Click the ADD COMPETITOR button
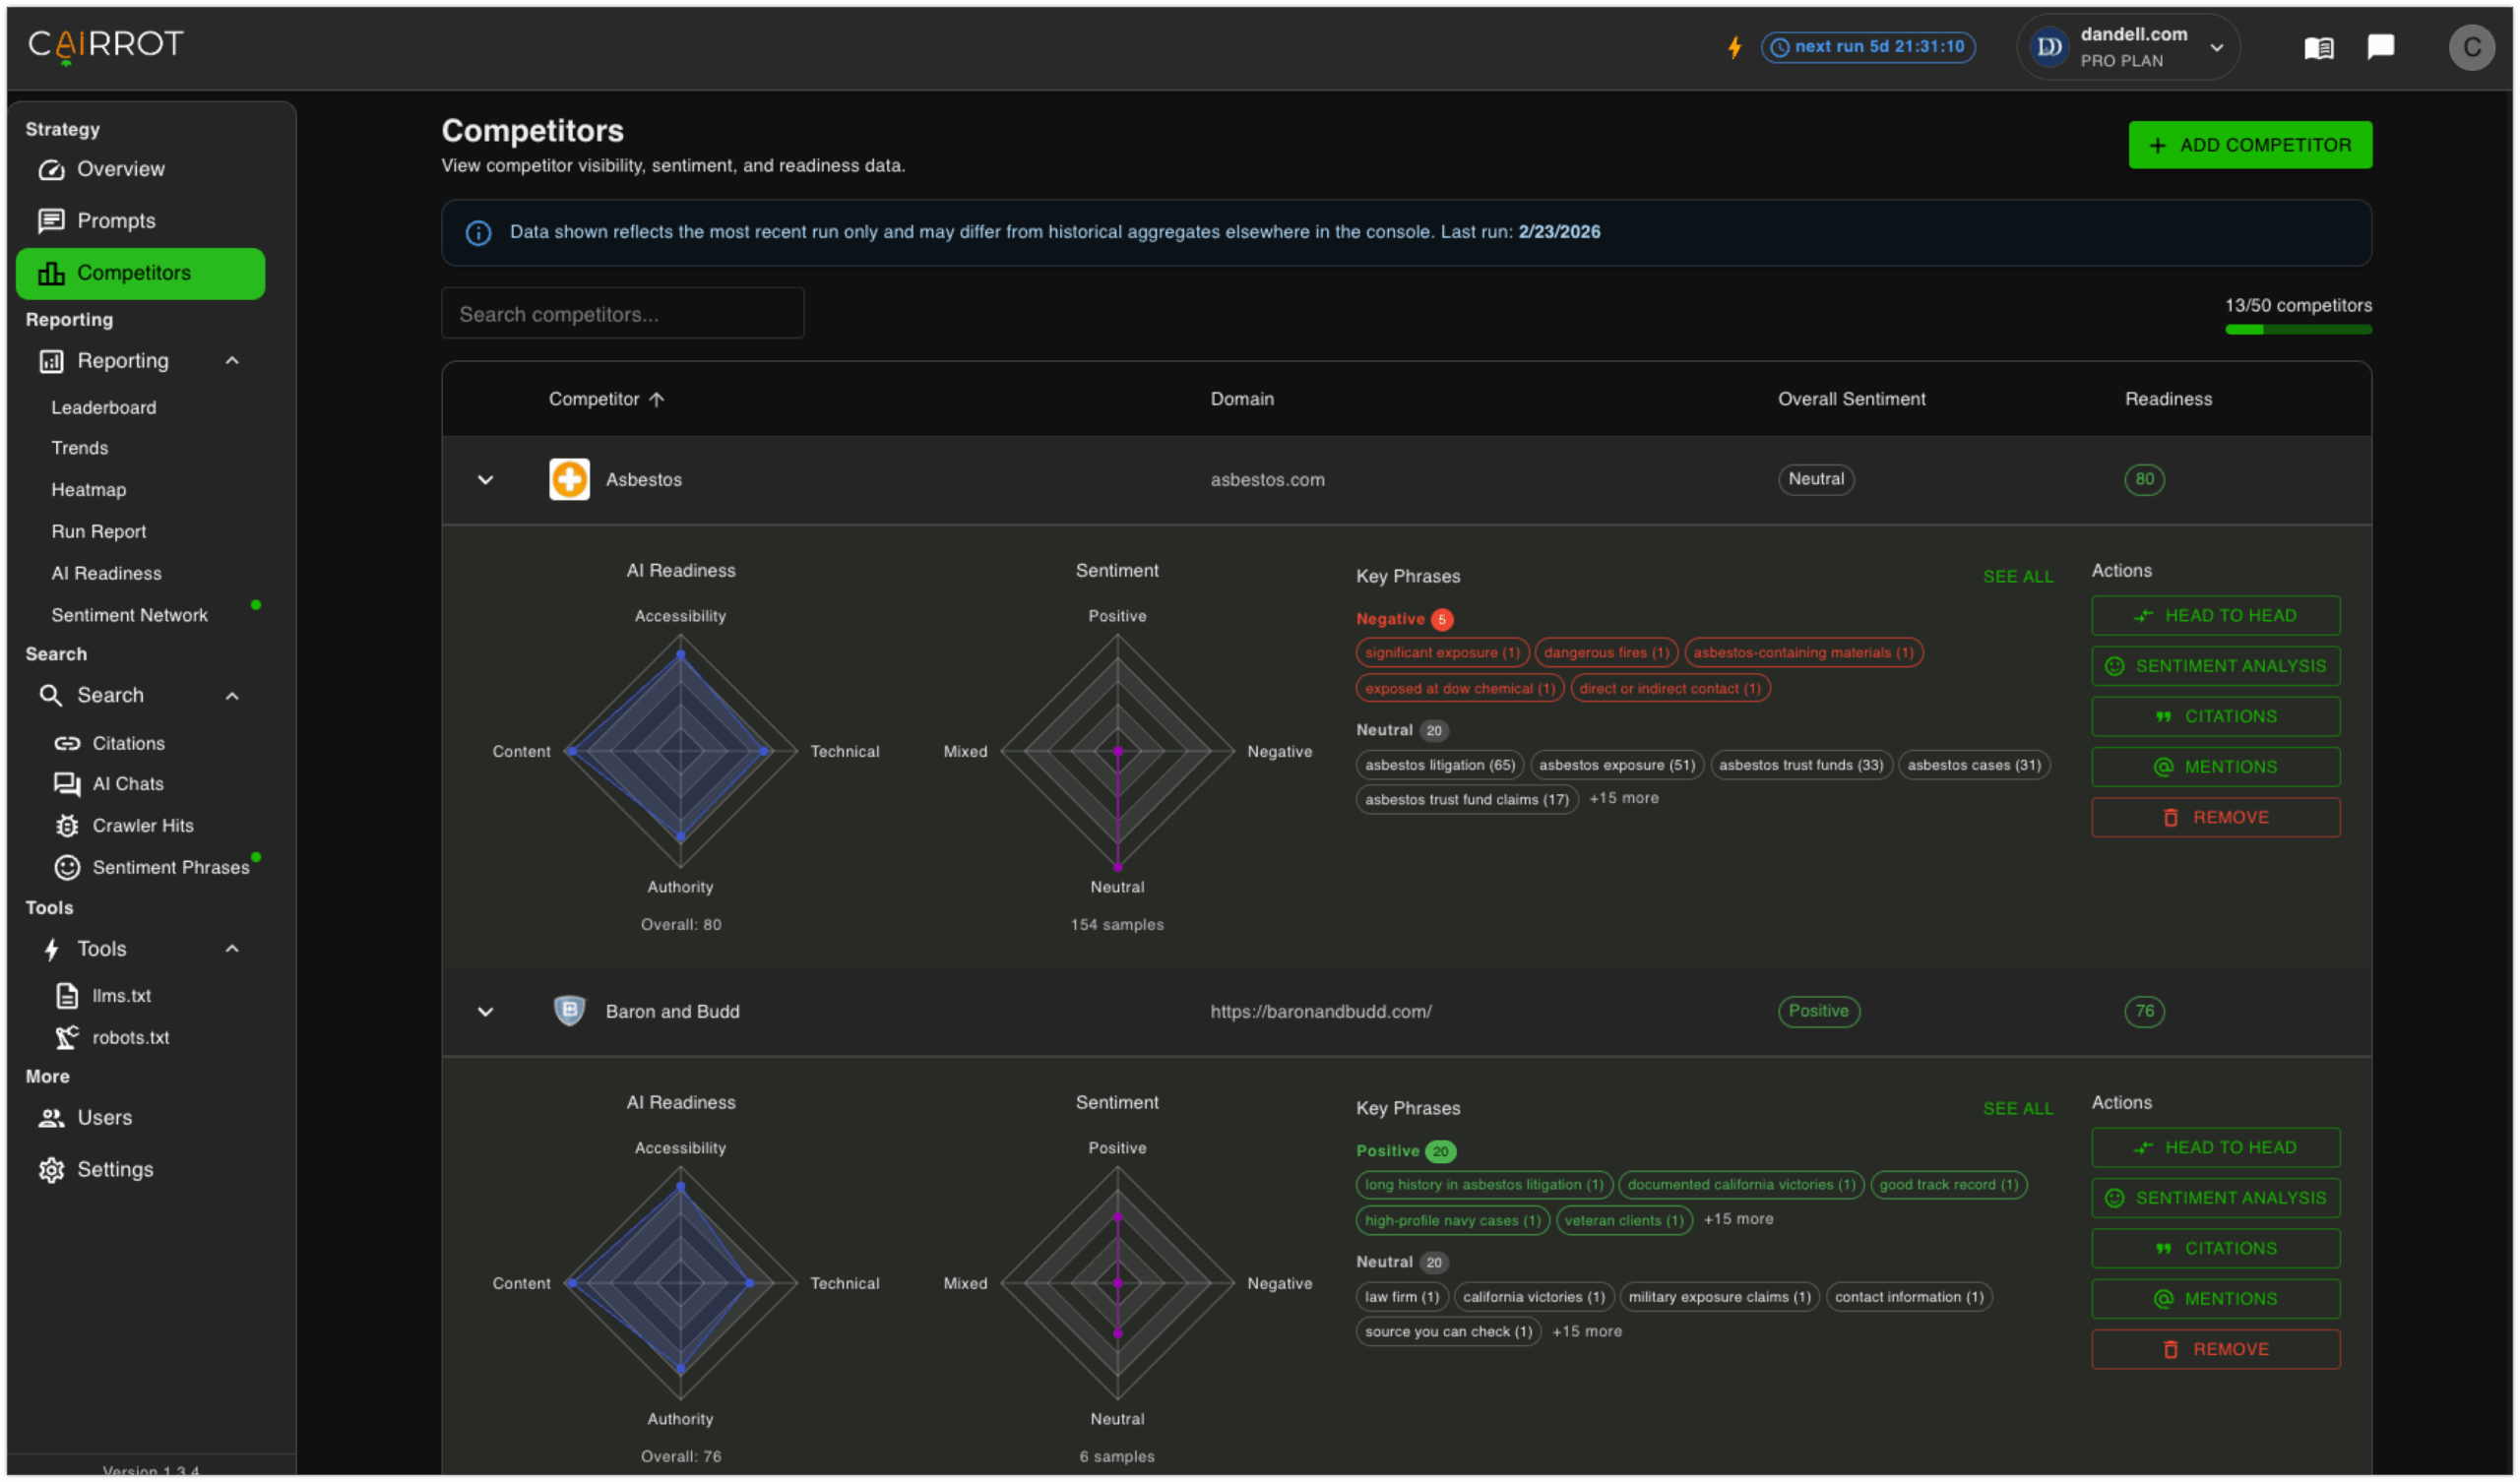2520x1482 pixels. (x=2250, y=144)
